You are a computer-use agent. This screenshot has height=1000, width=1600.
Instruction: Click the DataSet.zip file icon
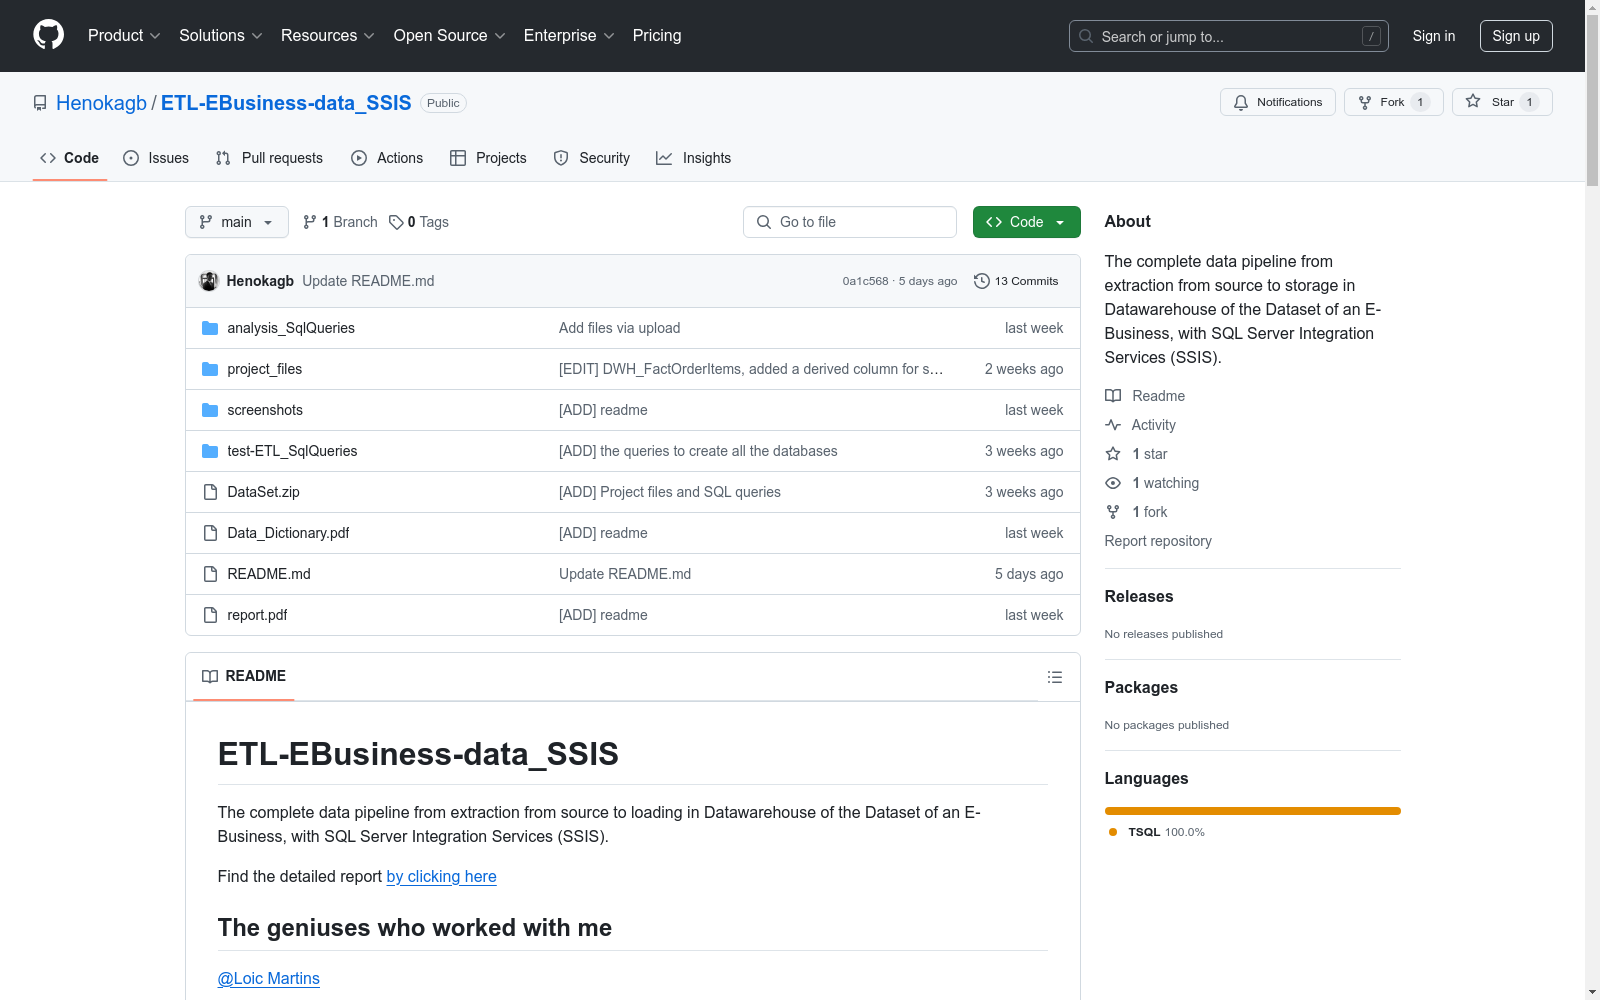[x=210, y=492]
